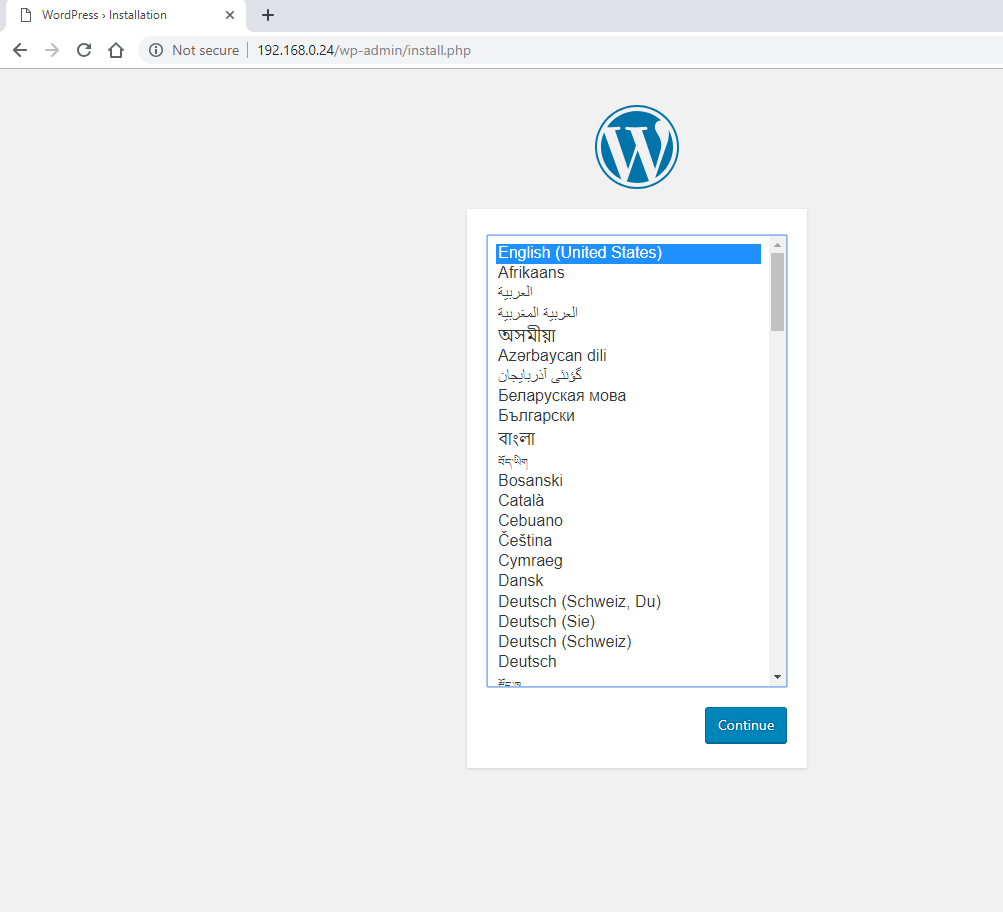Select Cebuano language
The height and width of the screenshot is (912, 1003).
(x=628, y=521)
